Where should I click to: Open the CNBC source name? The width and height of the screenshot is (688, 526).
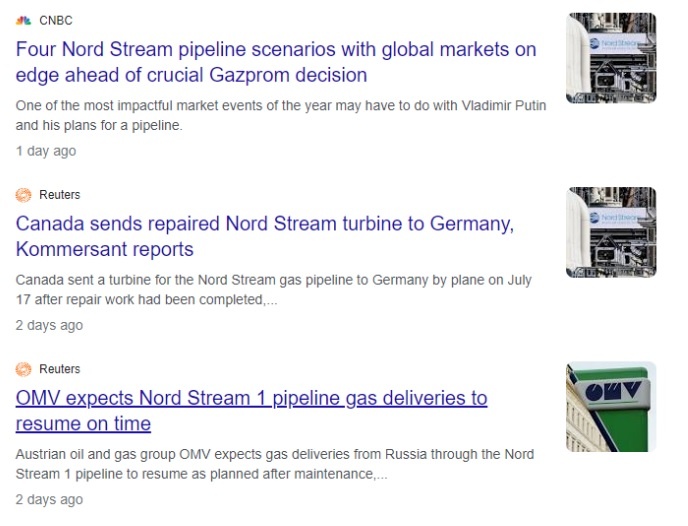point(56,21)
